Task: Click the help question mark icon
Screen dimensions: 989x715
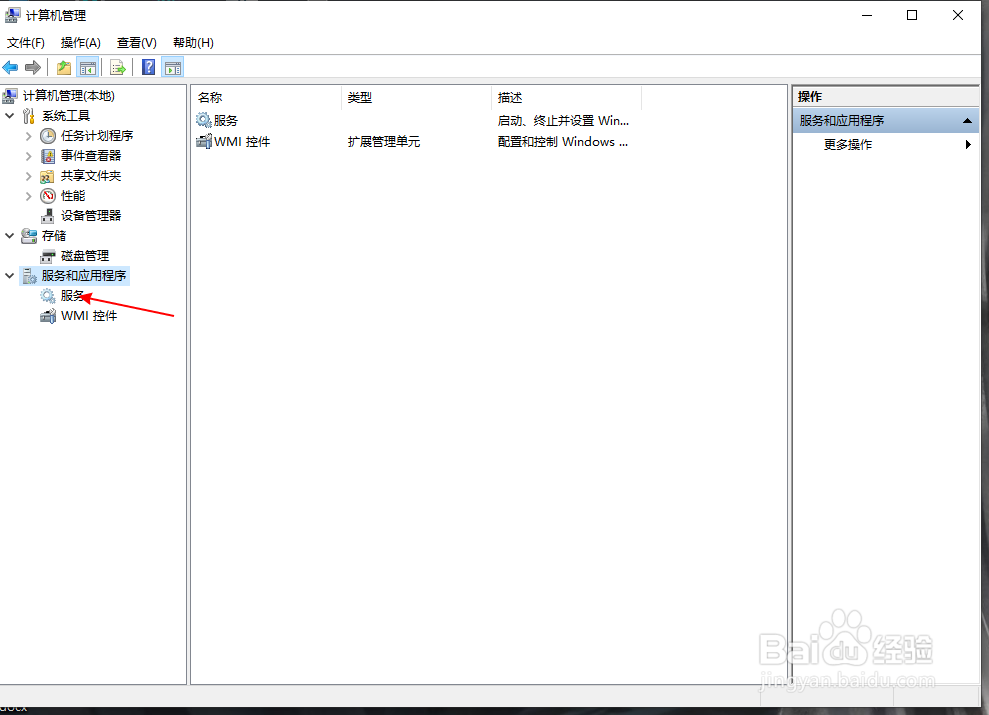Action: [x=147, y=67]
